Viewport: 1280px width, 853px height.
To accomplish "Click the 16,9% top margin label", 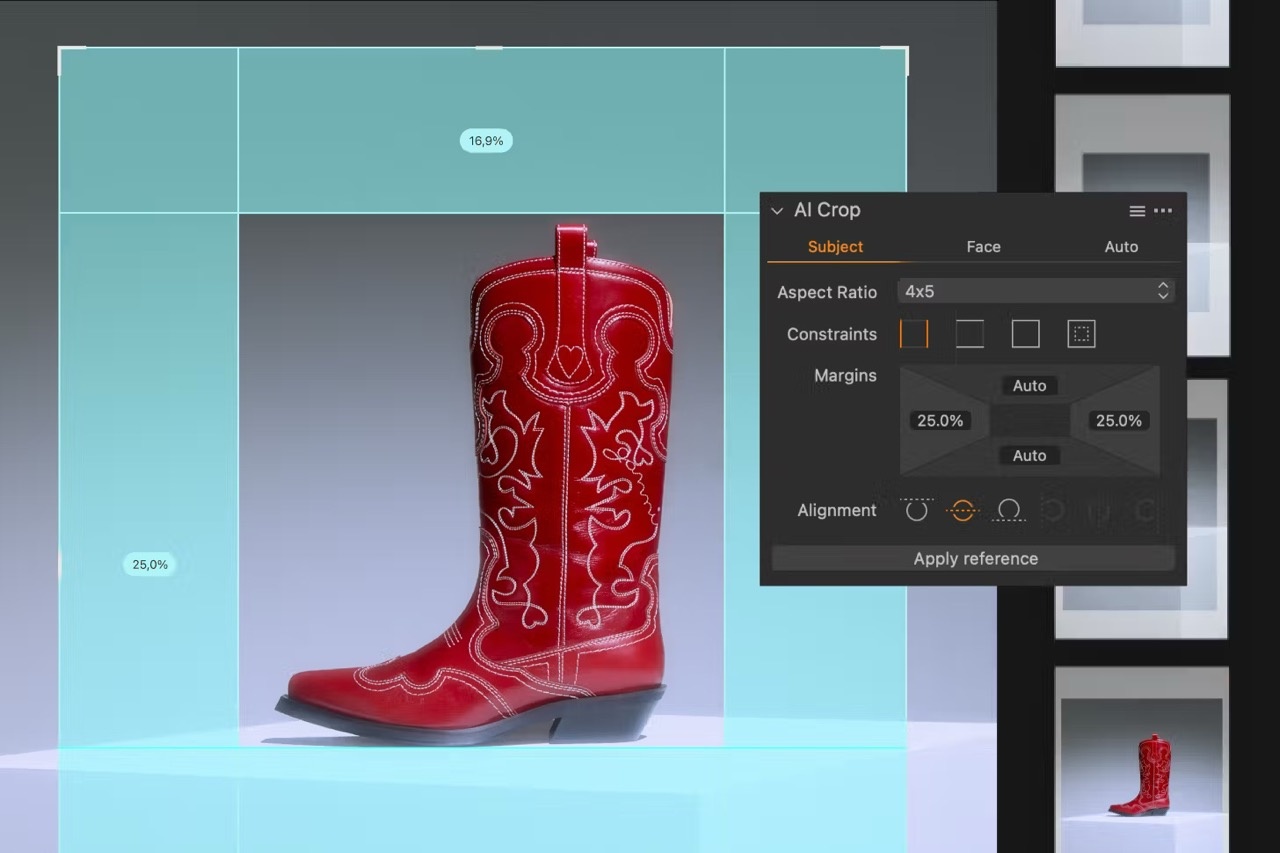I will (x=486, y=141).
